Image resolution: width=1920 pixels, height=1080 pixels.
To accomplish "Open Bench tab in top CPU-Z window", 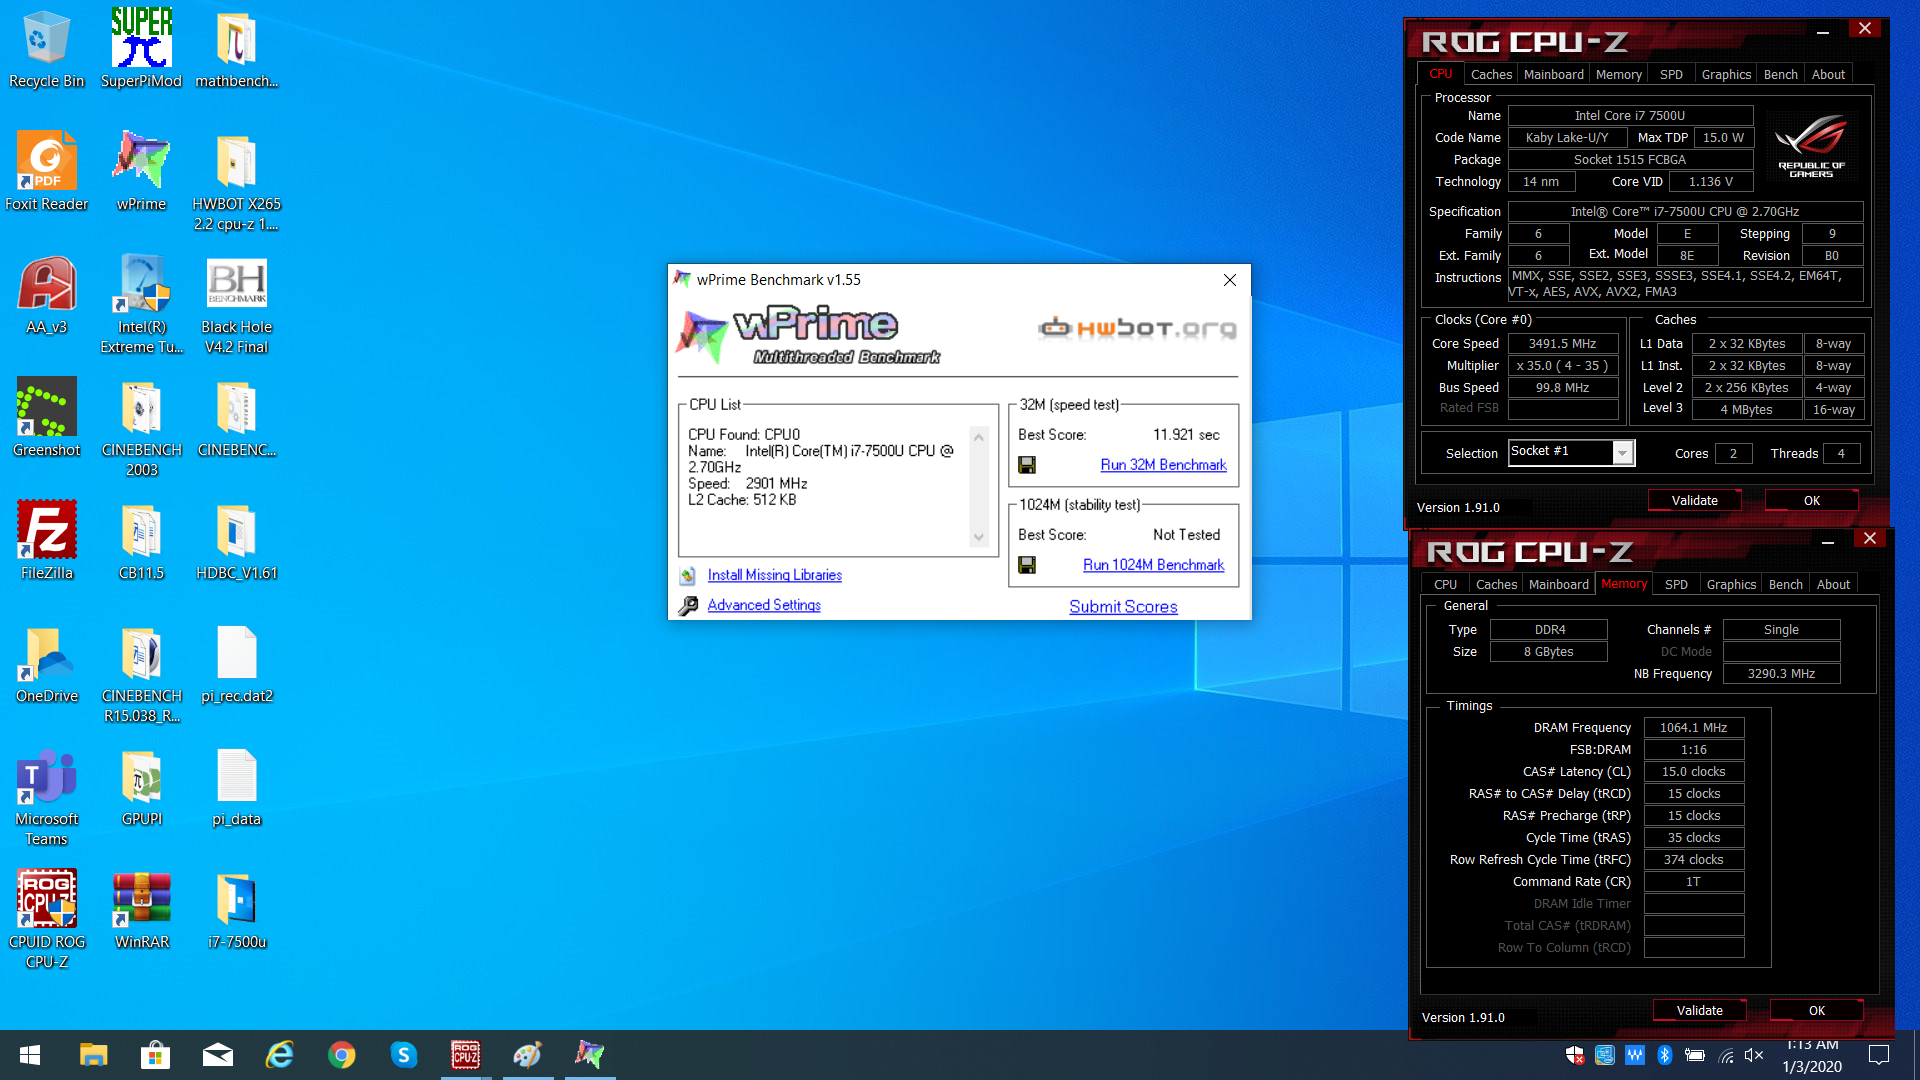I will click(1780, 74).
